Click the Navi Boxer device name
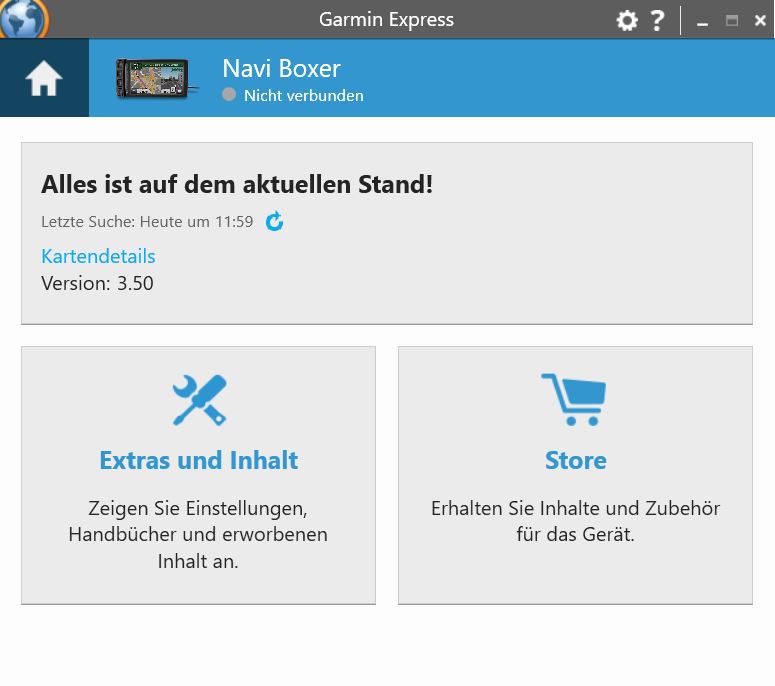 [x=281, y=68]
